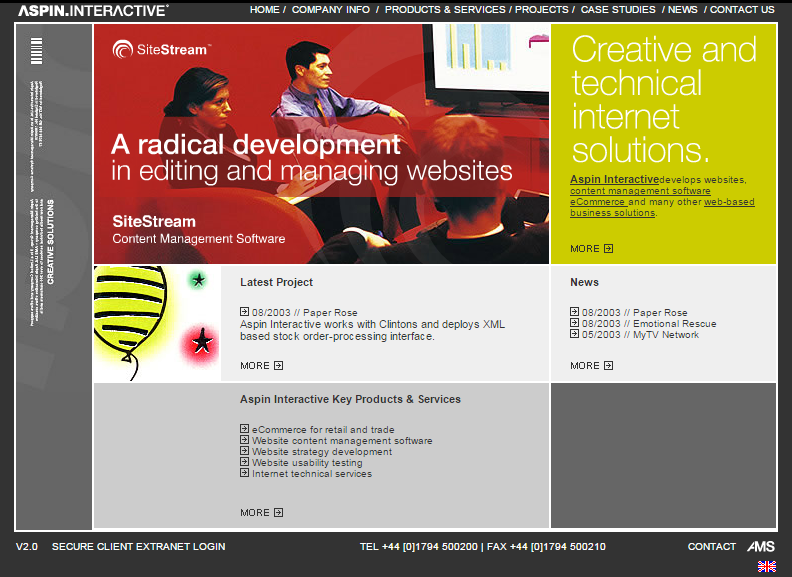Click SiteStream Content Management Software caption
792x577 pixels.
tap(199, 229)
